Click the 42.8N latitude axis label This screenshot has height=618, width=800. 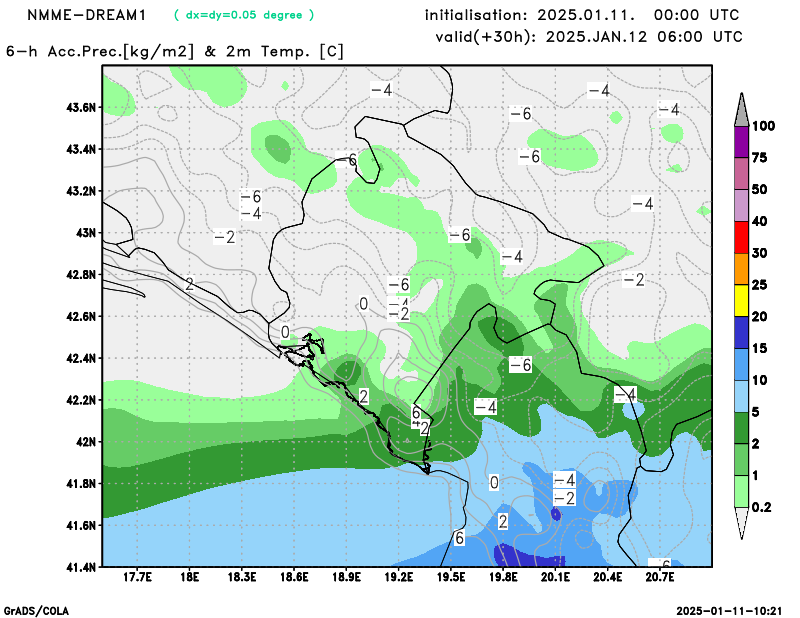click(x=81, y=275)
